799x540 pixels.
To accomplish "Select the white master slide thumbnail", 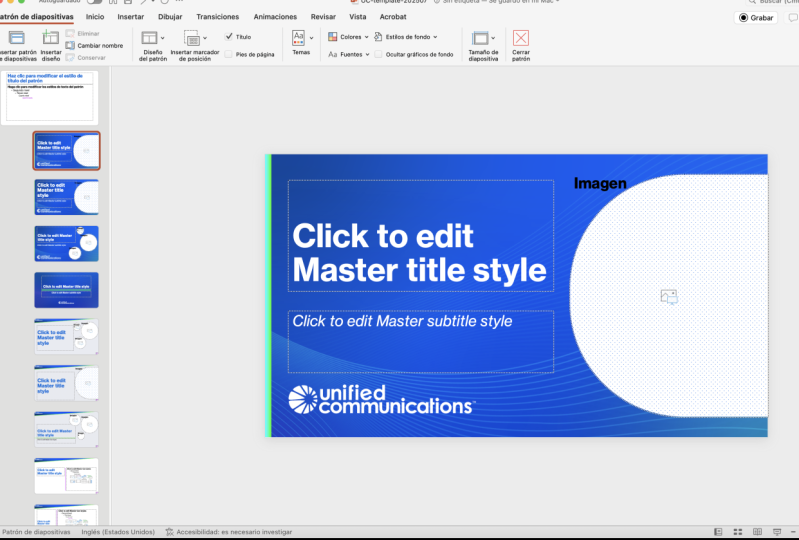I will click(x=49, y=97).
